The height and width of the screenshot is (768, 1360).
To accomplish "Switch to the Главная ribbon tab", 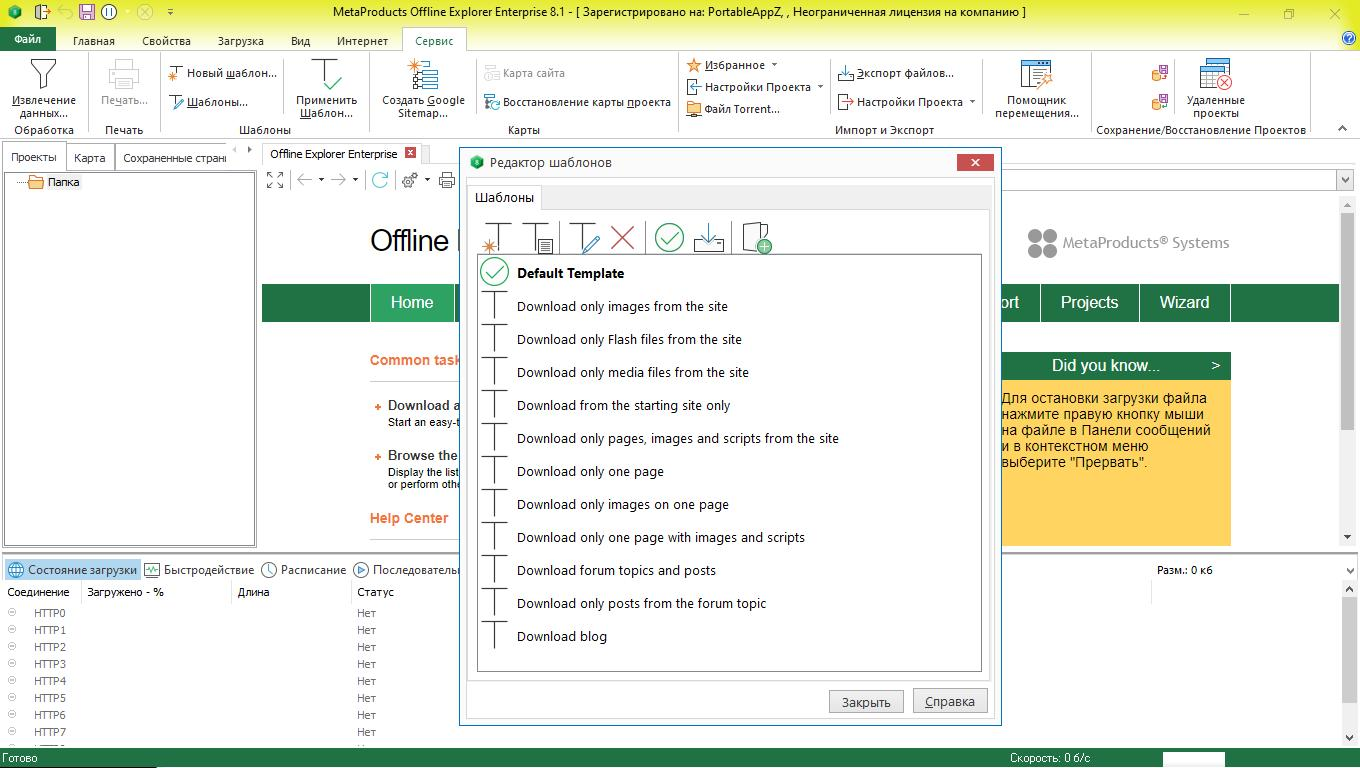I will click(x=94, y=41).
